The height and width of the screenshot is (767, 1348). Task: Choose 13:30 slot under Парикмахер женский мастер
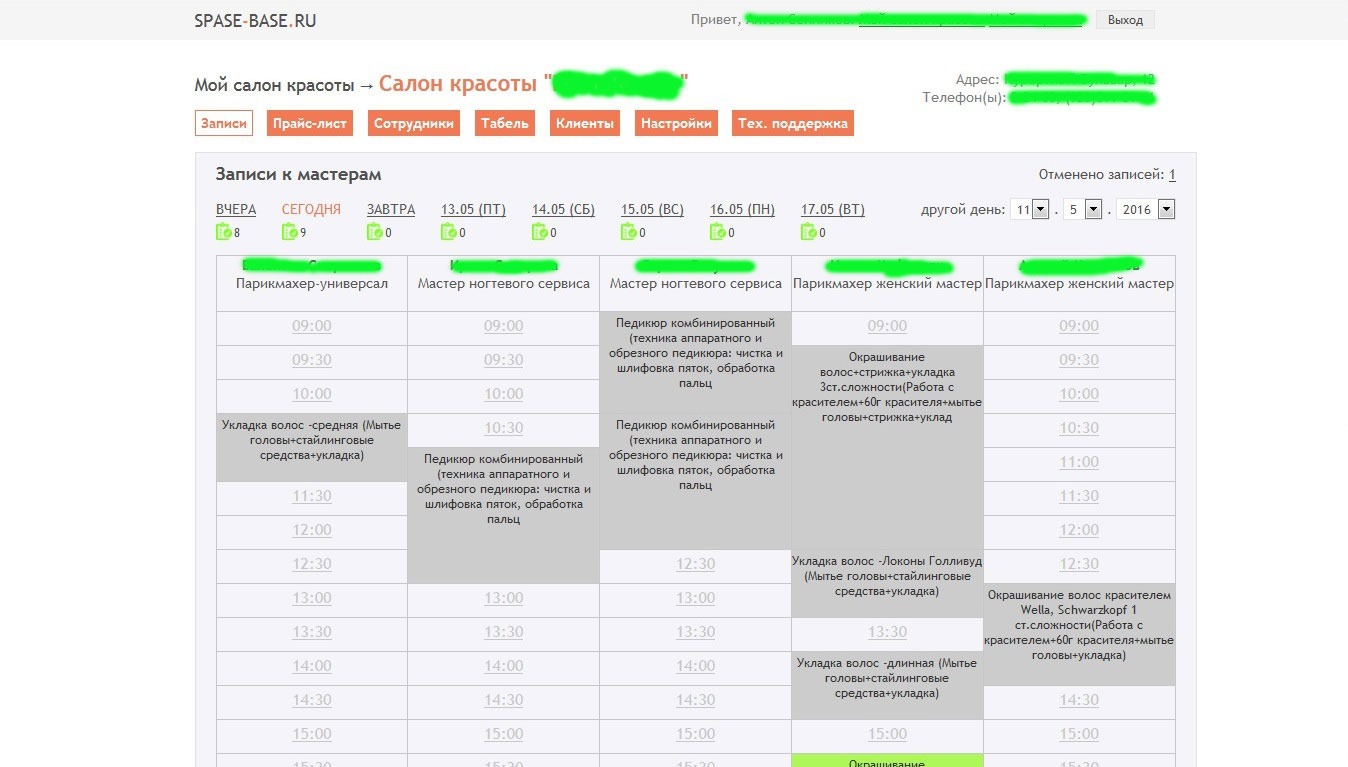coord(888,632)
